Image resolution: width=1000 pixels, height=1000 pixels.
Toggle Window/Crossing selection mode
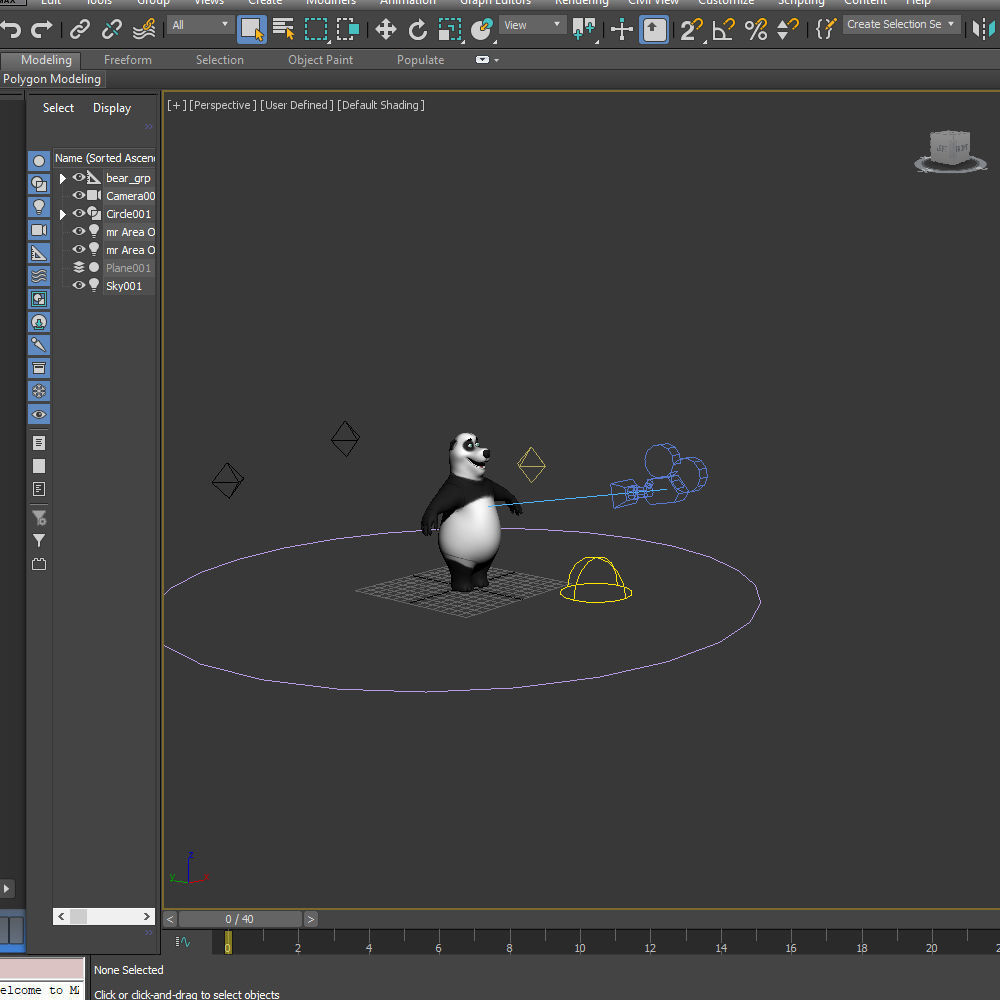348,29
